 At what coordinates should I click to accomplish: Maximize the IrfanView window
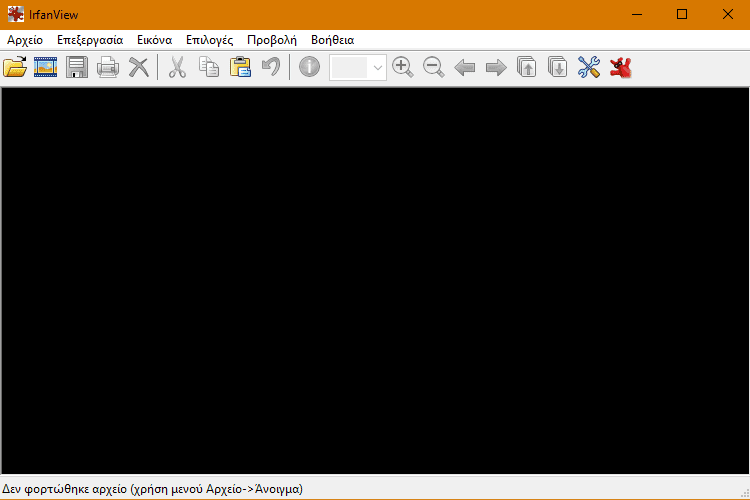[x=682, y=14]
